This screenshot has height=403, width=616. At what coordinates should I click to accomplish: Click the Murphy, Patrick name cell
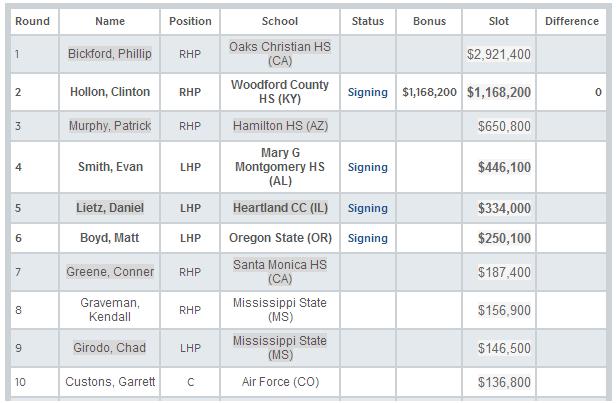coord(110,126)
